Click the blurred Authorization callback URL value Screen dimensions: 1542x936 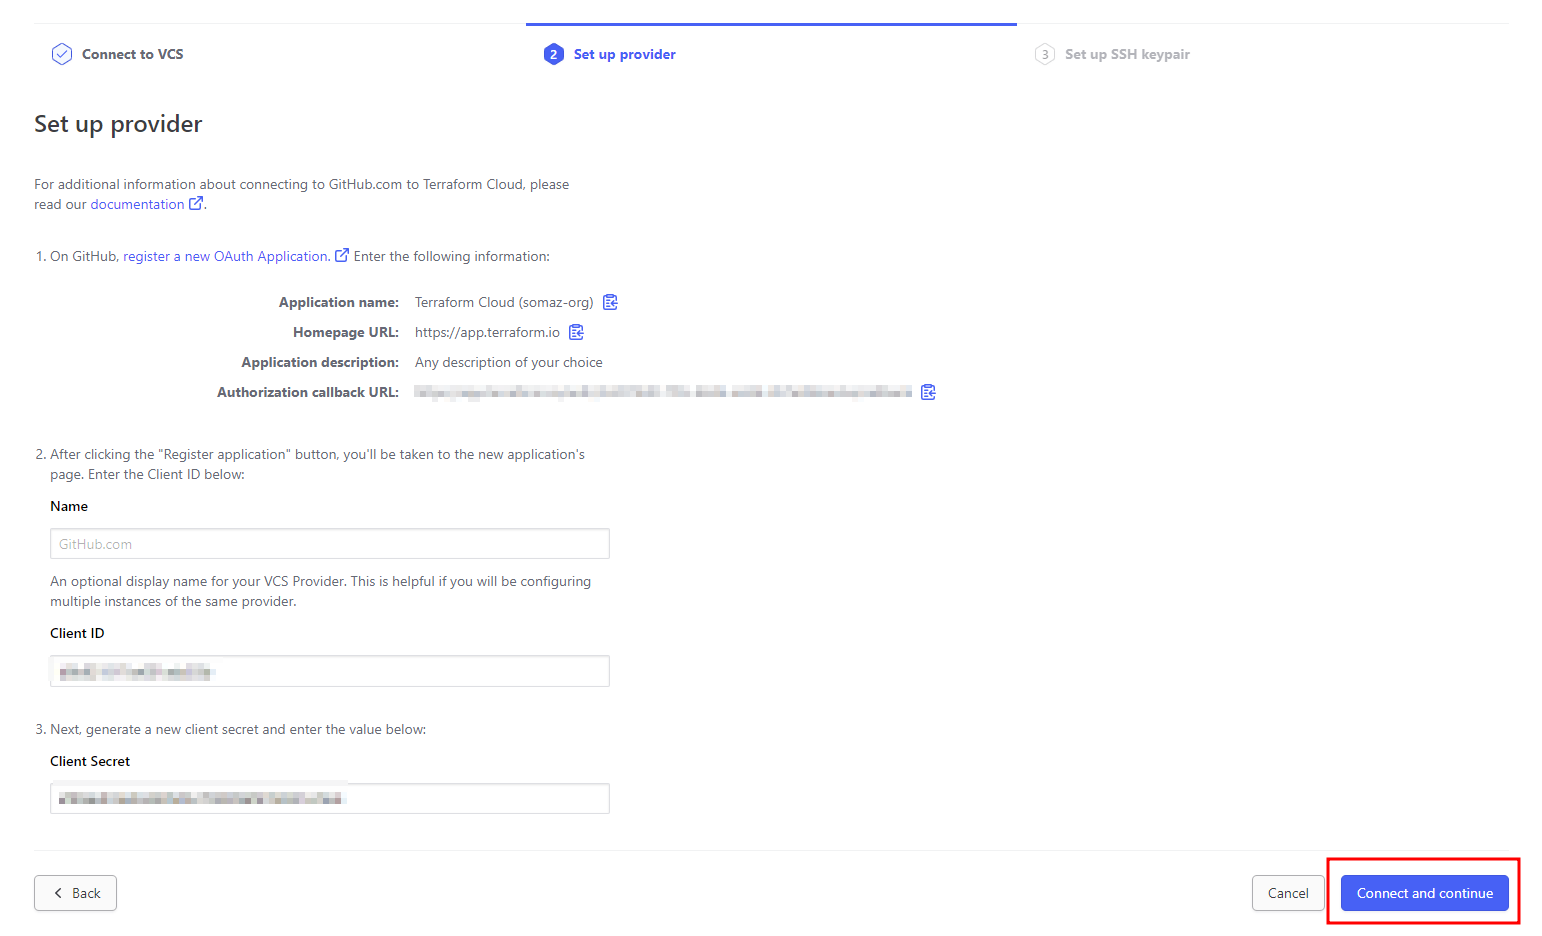[x=663, y=392]
